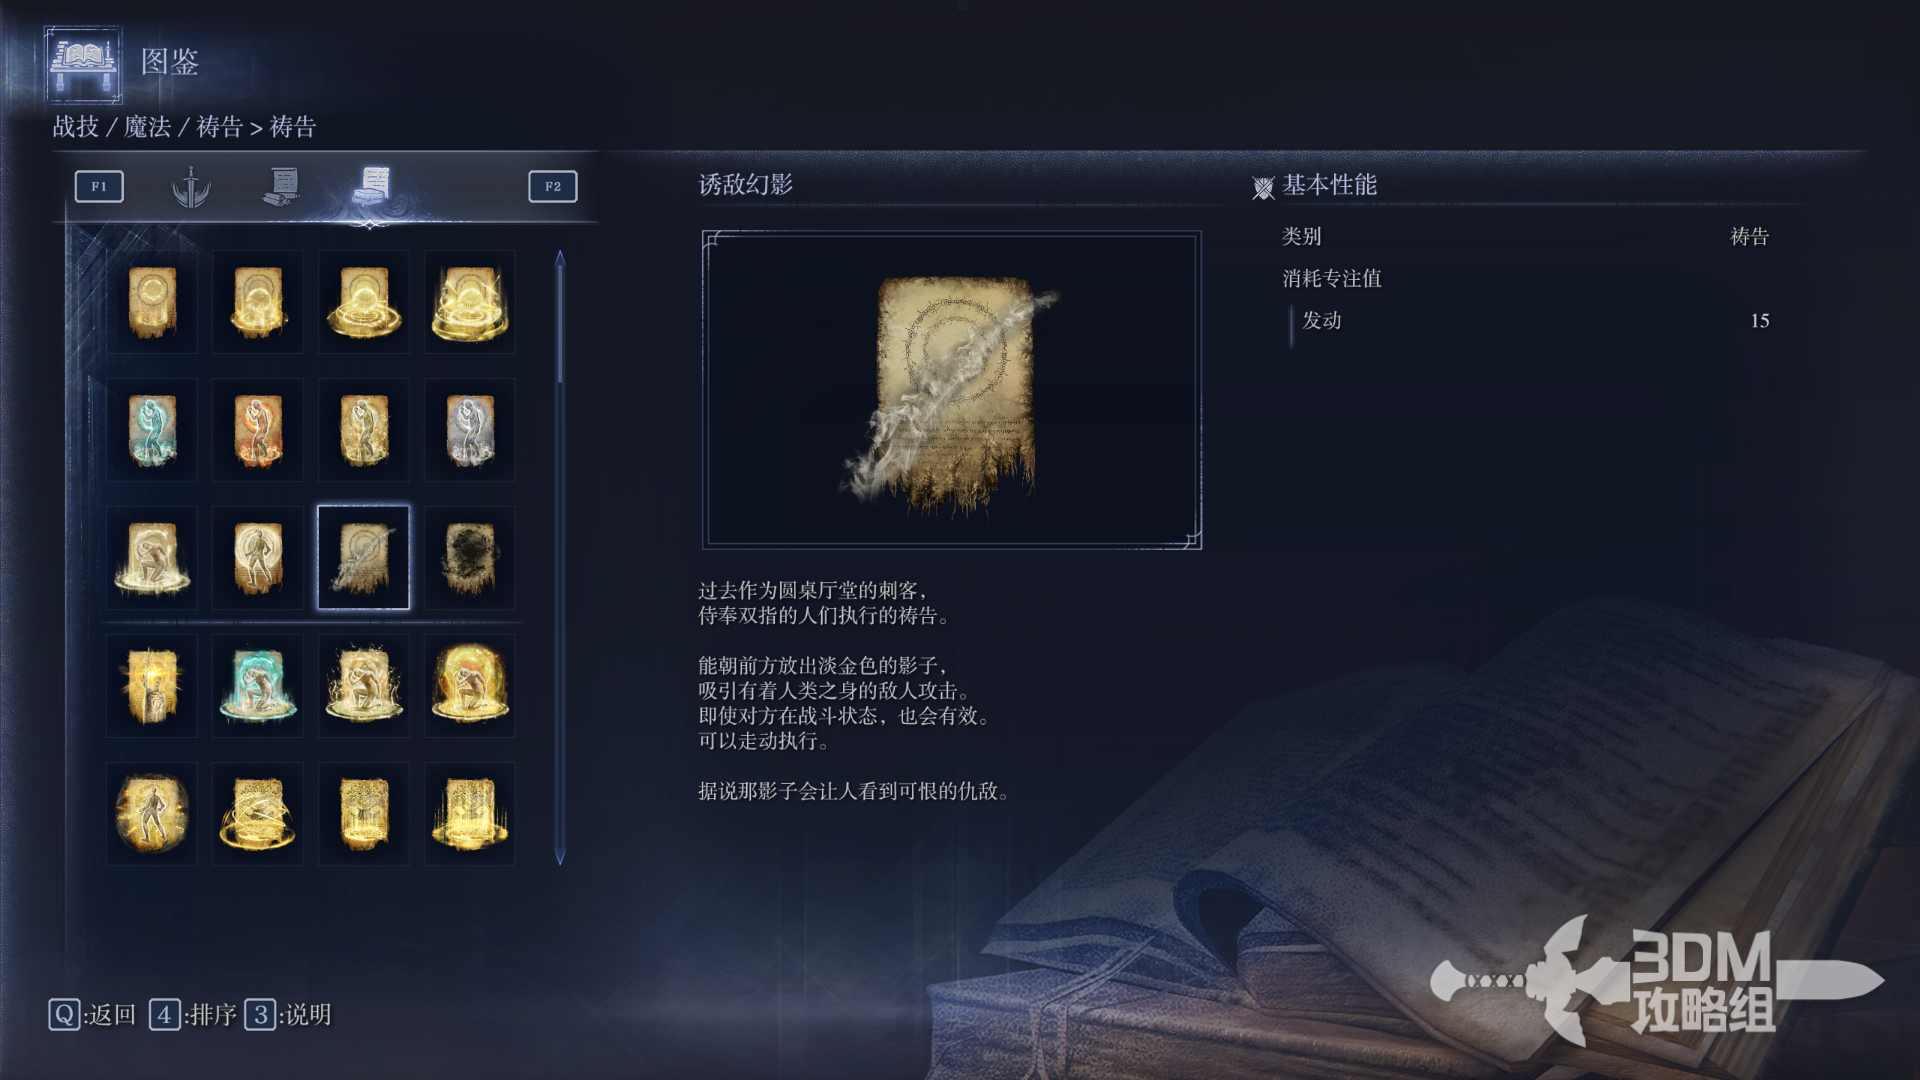Click the Q return prompt
Screen dimensions: 1920x1080
click(x=92, y=1015)
